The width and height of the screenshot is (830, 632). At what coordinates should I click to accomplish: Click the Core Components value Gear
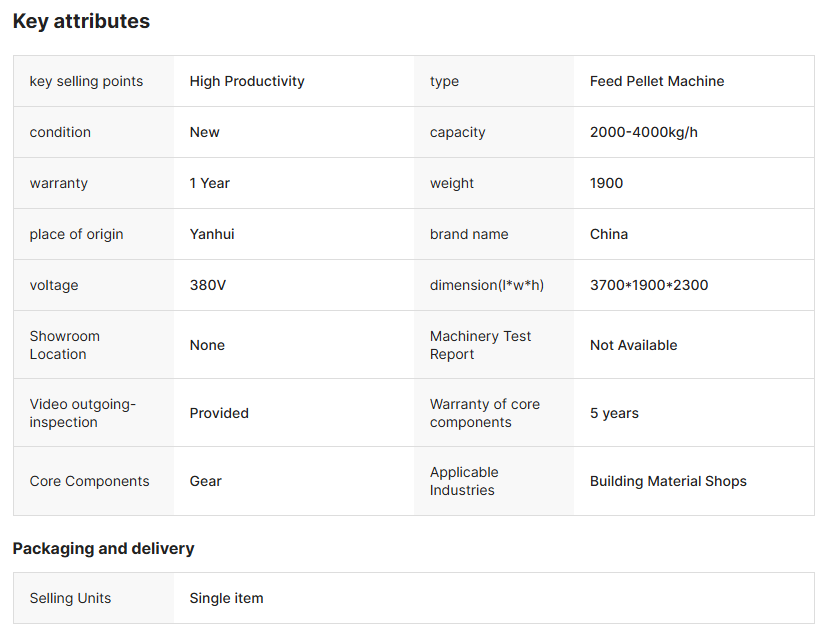[x=205, y=481]
